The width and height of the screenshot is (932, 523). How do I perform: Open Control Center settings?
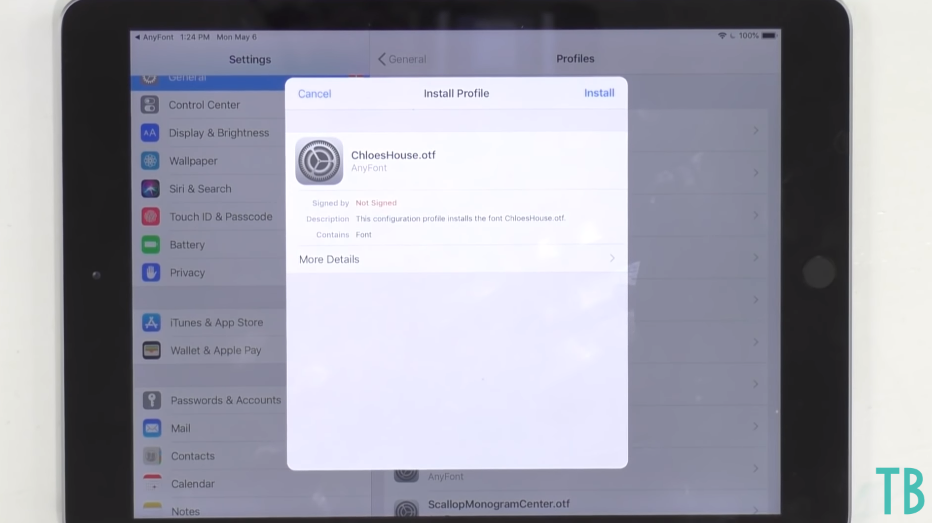tap(210, 105)
